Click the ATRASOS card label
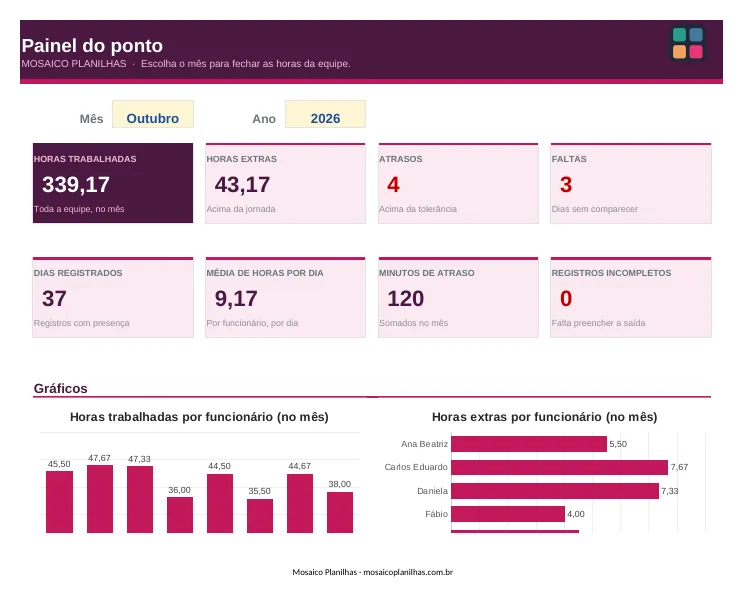743x597 pixels. point(400,159)
